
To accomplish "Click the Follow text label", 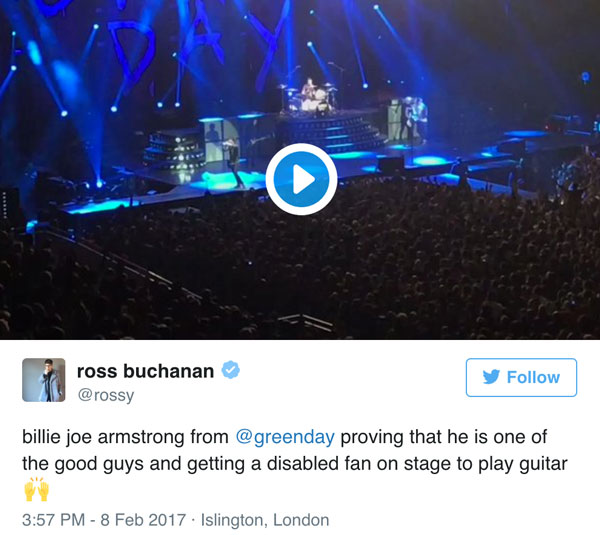I will 533,377.
